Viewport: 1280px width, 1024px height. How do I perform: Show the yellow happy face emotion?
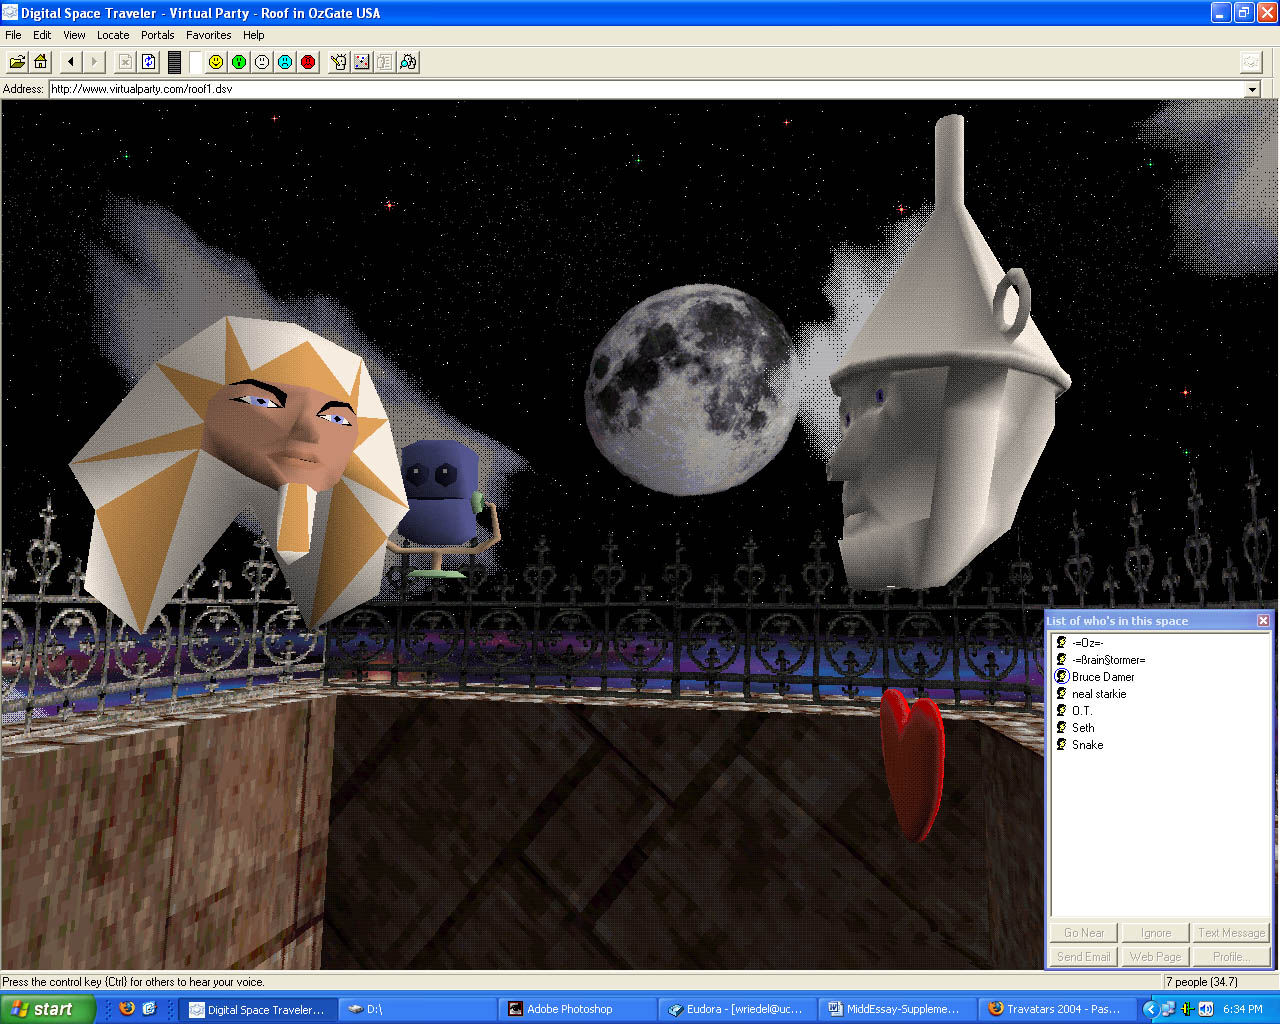click(216, 62)
